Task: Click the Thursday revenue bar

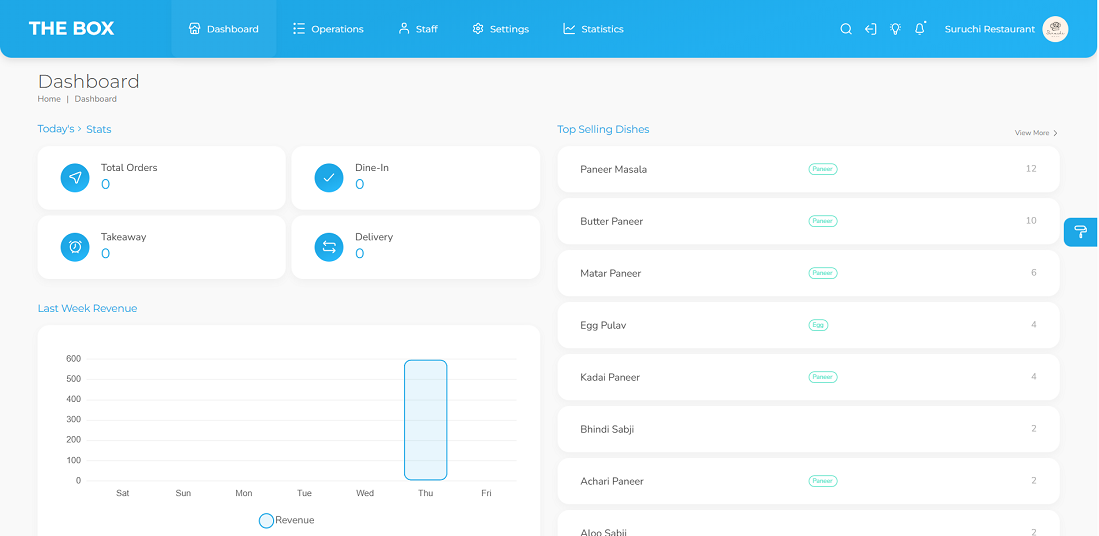Action: 425,420
